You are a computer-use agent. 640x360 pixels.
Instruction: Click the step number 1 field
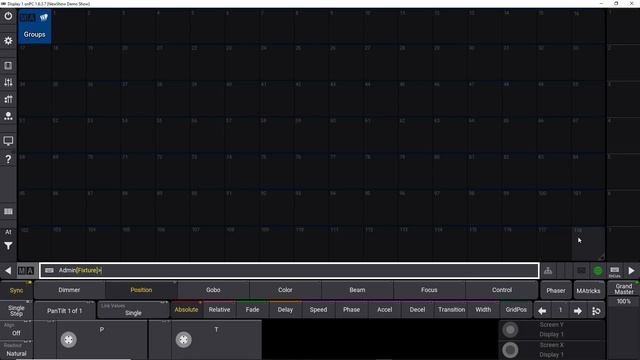560,311
